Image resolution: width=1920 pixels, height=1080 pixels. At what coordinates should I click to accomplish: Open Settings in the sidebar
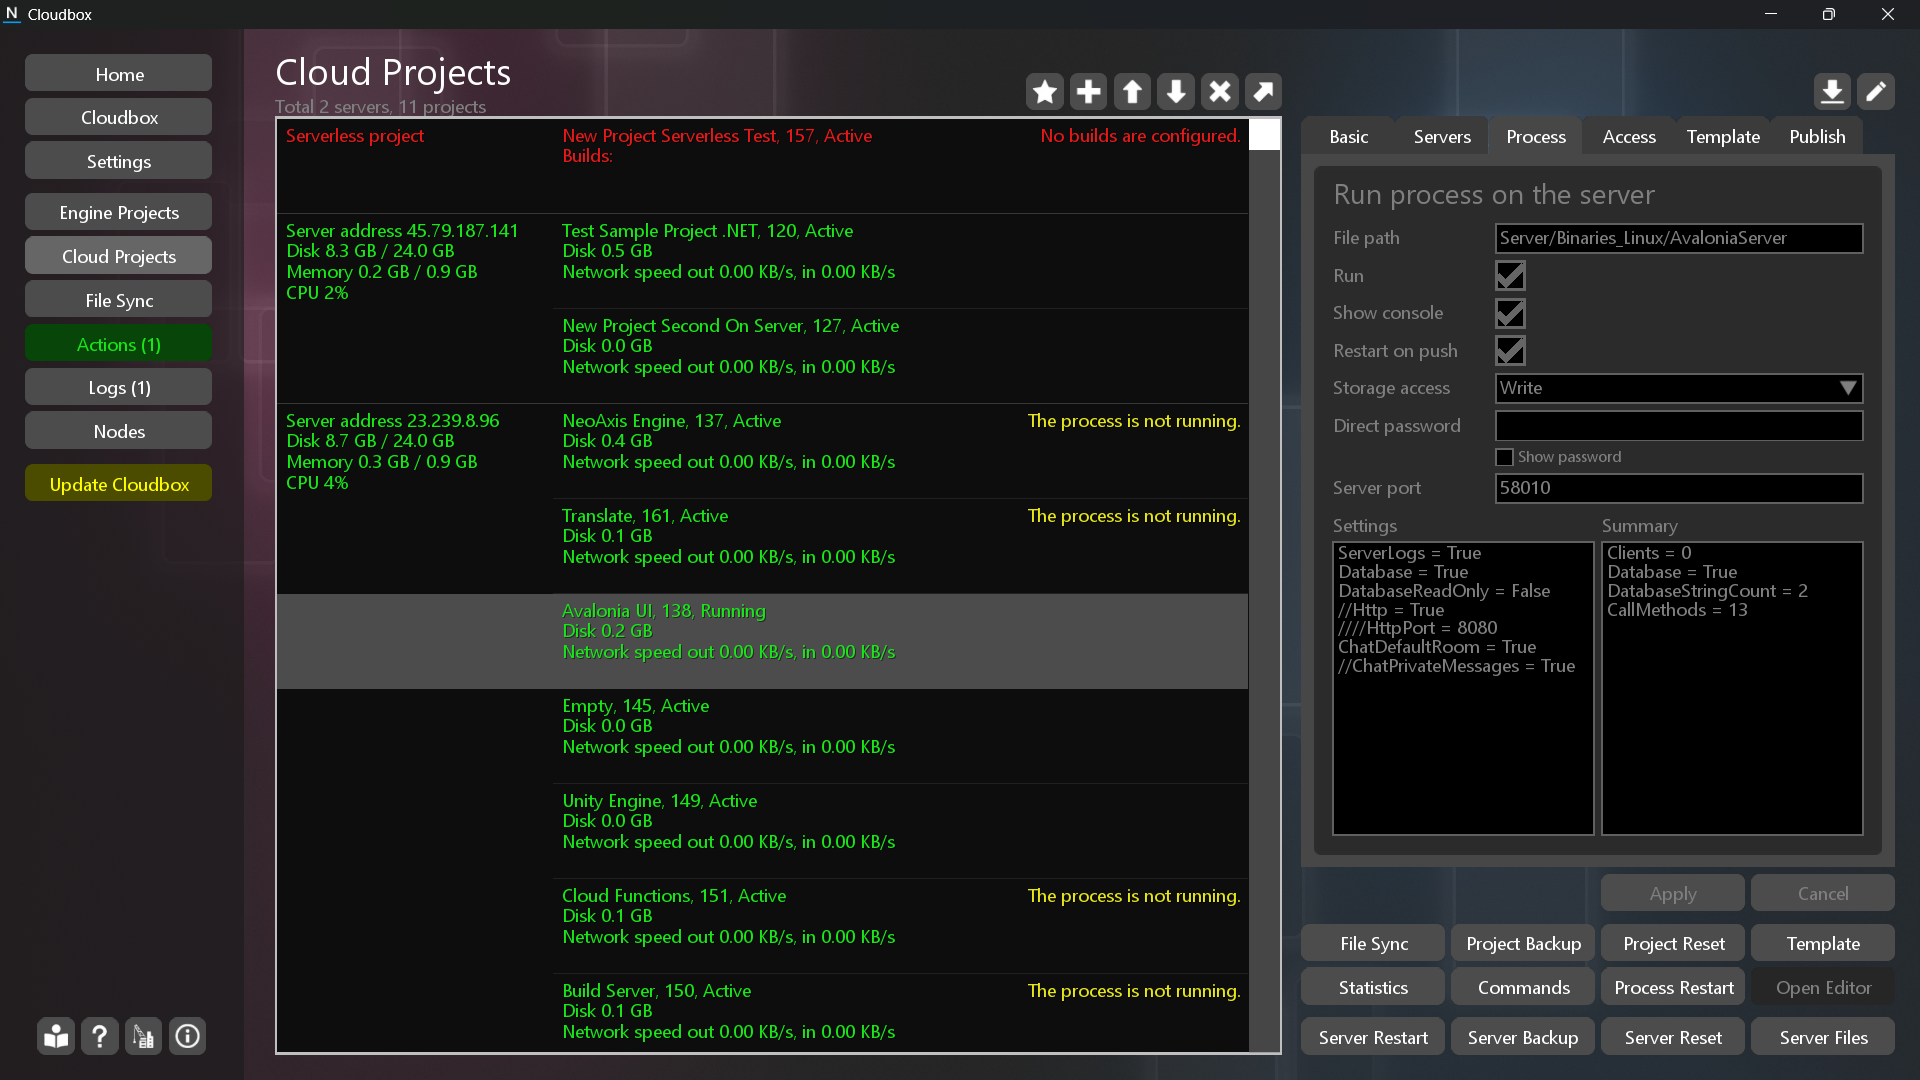coord(119,161)
